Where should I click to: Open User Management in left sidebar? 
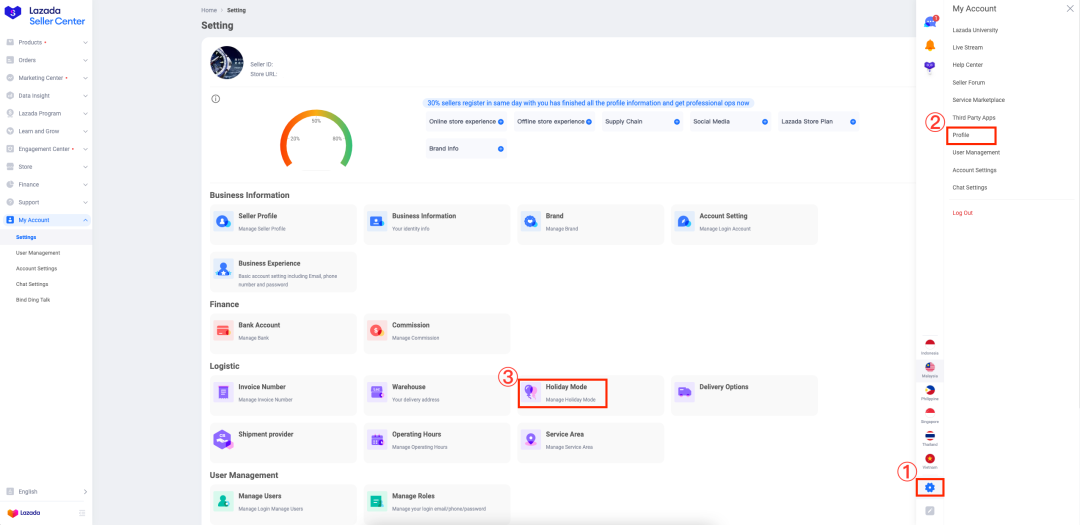(38, 253)
